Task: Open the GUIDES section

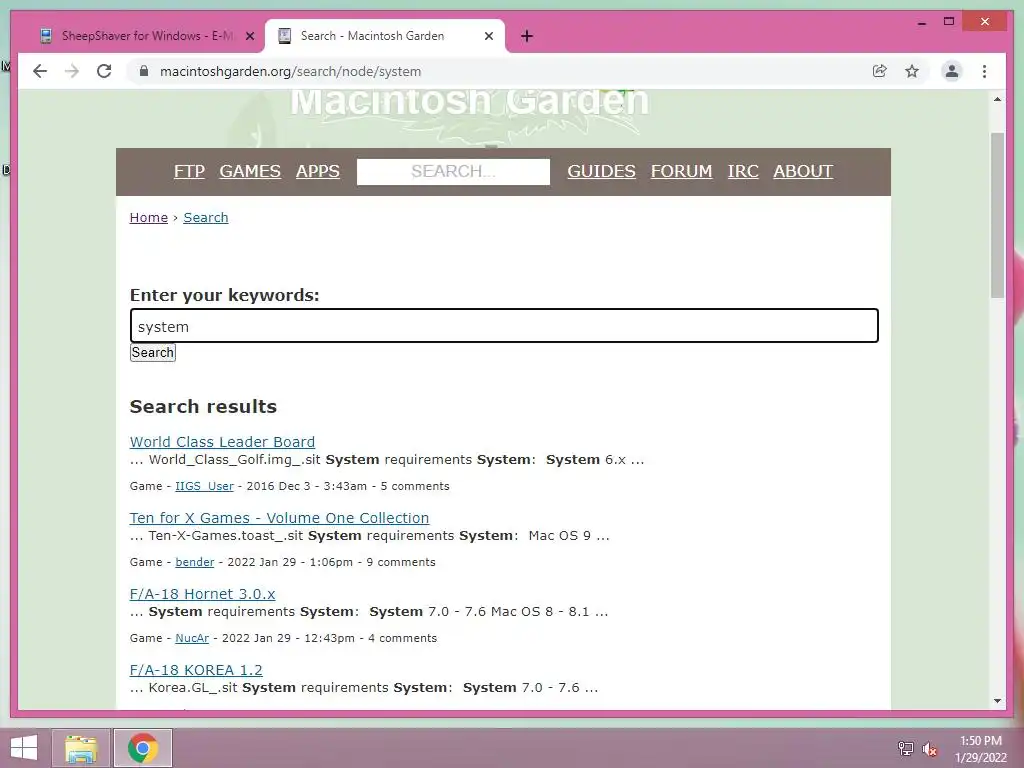Action: click(x=601, y=171)
